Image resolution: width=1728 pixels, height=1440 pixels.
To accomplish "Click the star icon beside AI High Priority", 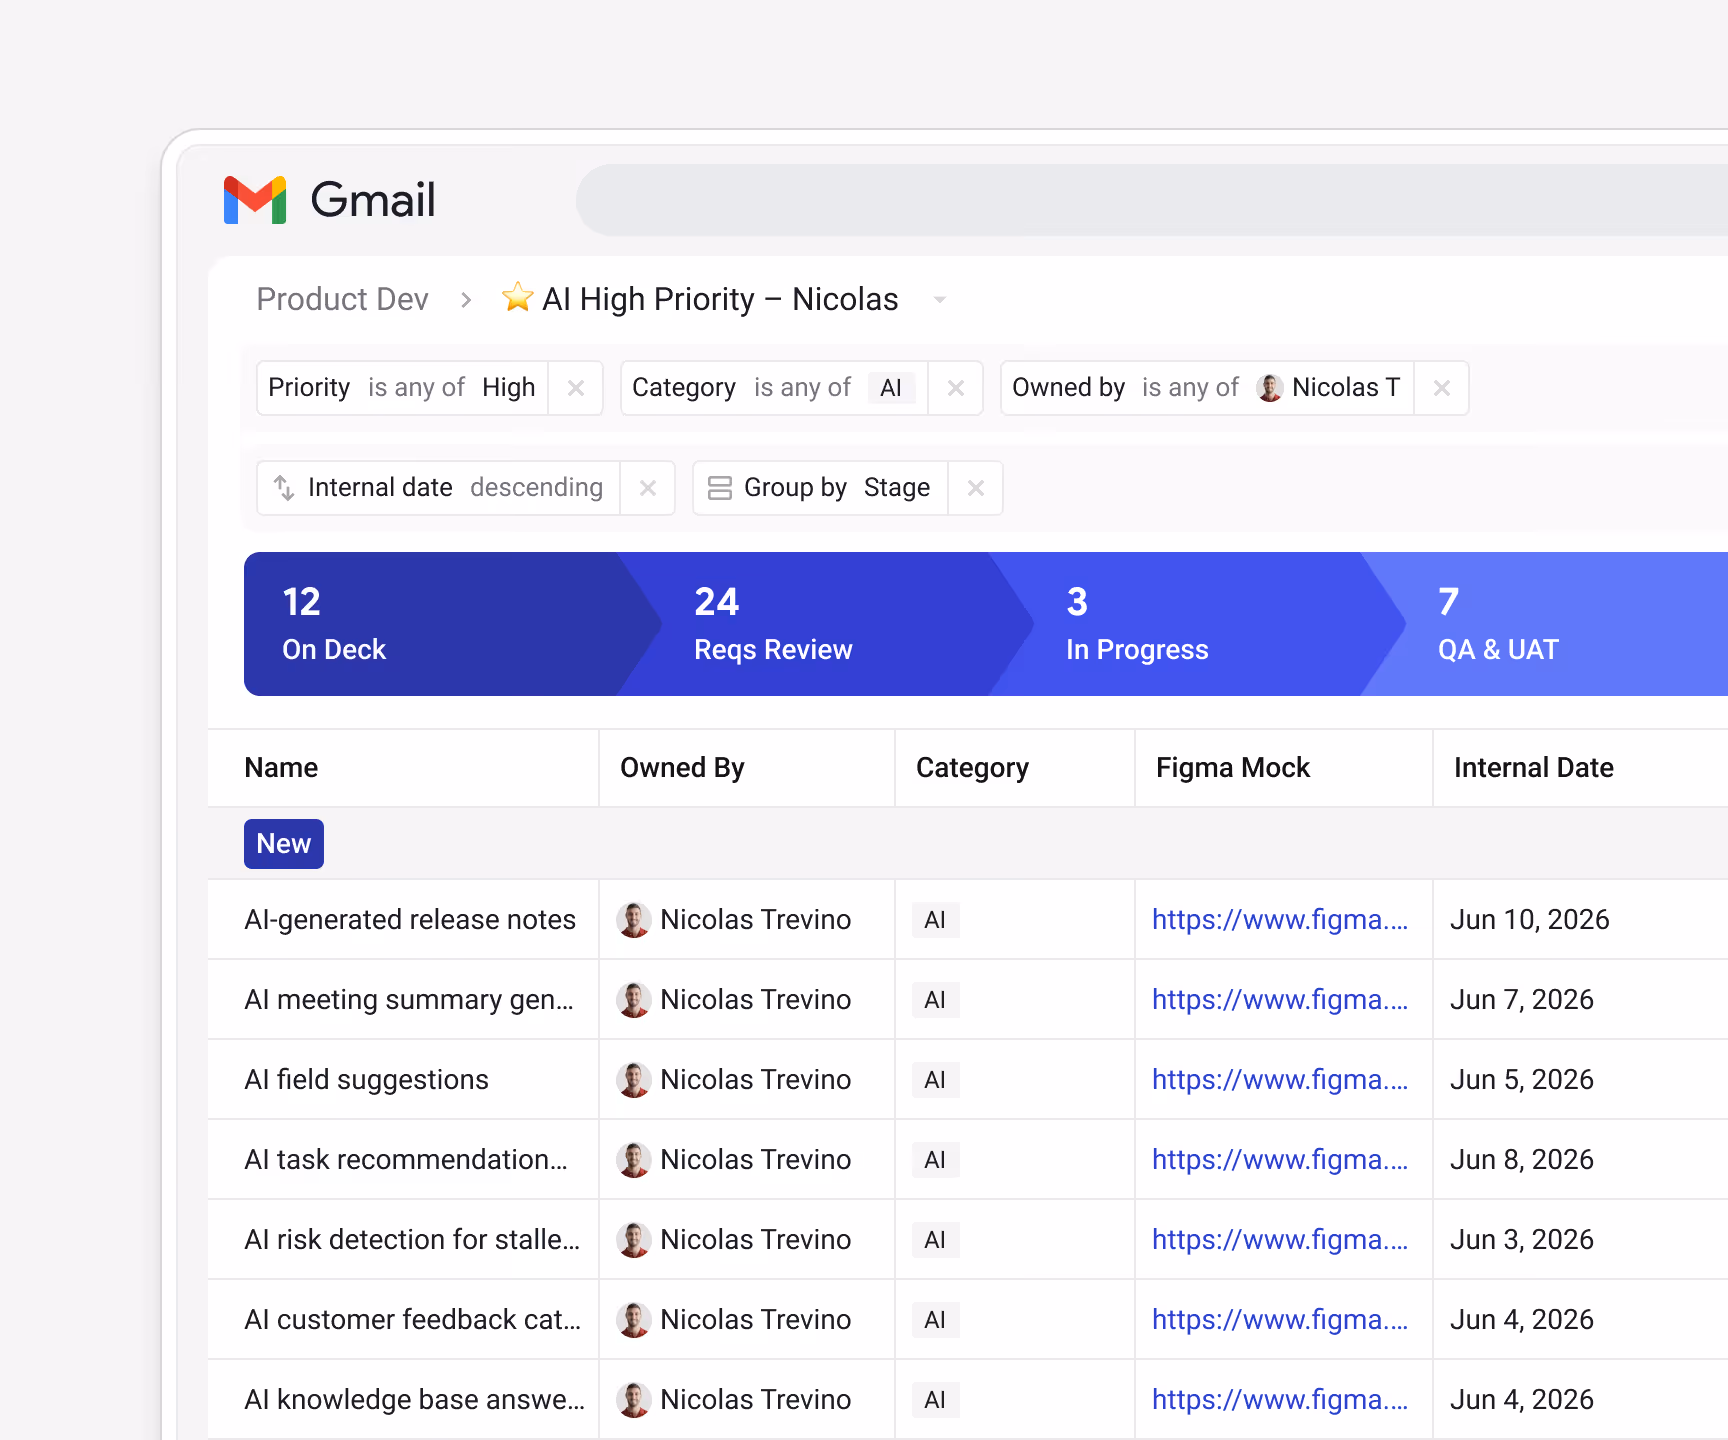I will [517, 297].
